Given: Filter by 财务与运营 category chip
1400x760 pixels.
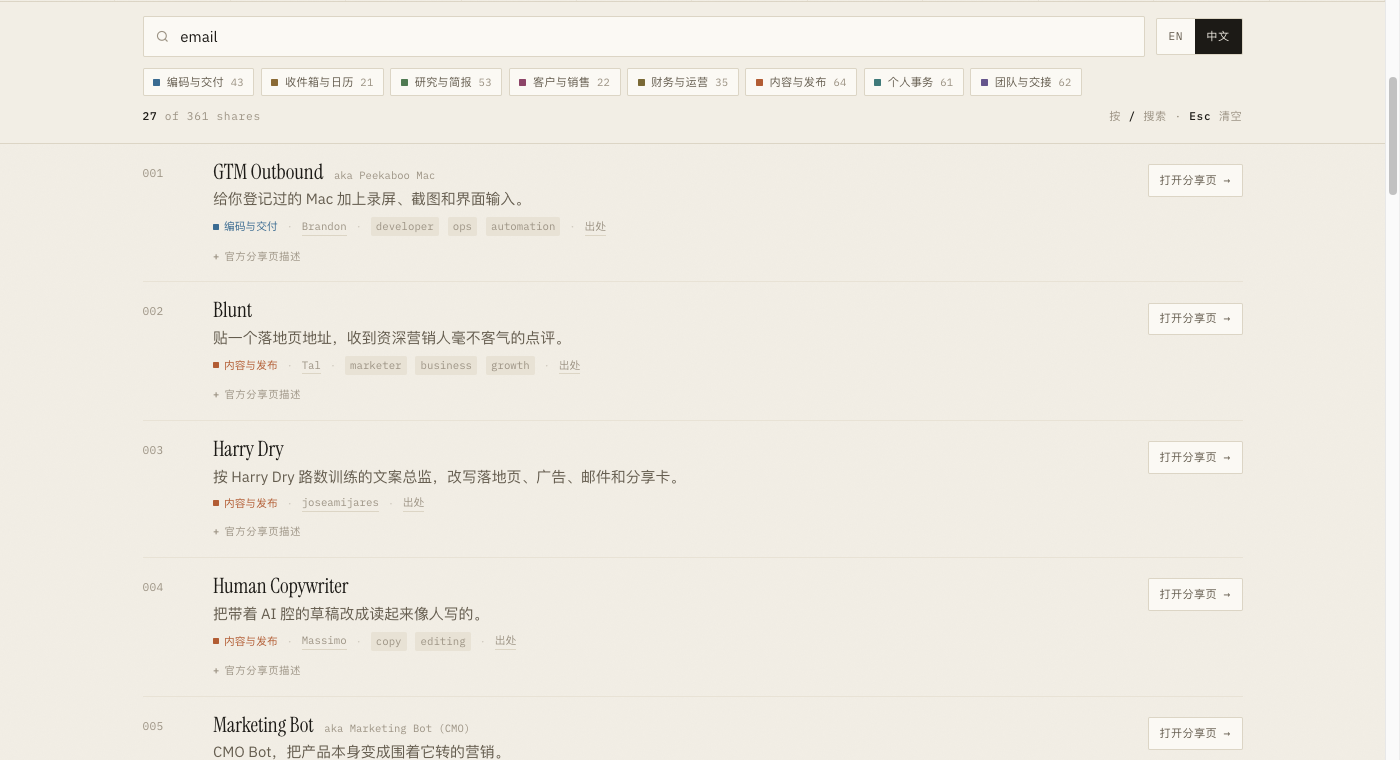Looking at the screenshot, I should [683, 82].
